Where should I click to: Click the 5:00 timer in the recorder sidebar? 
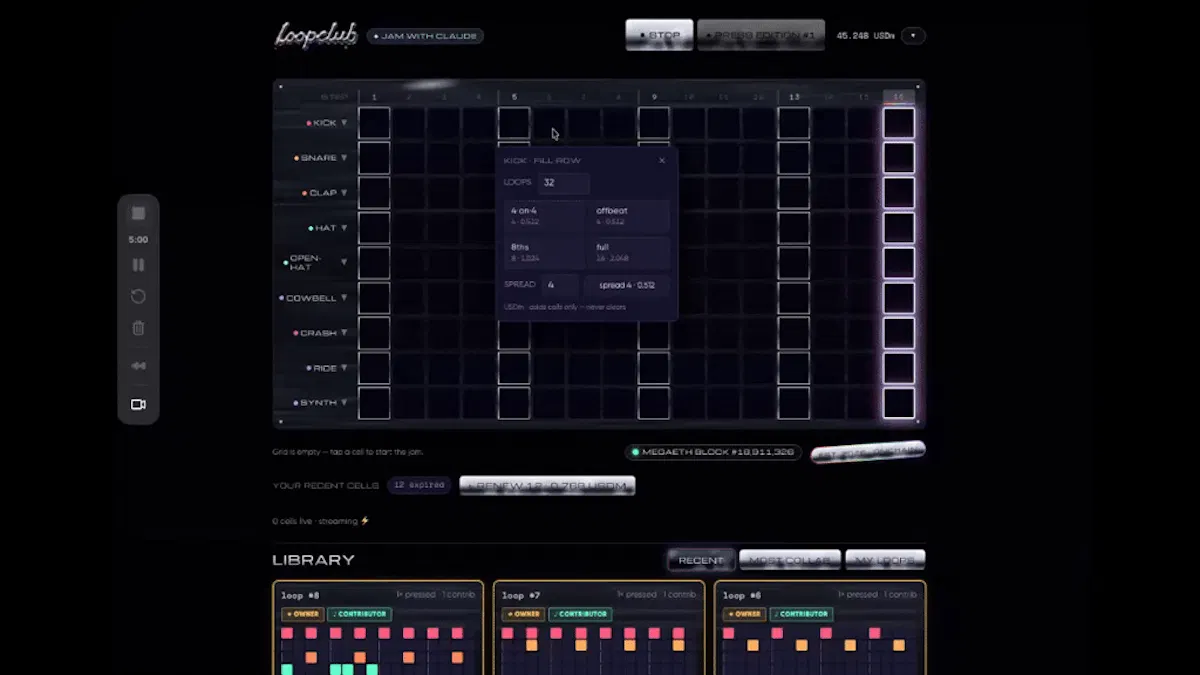pos(138,240)
